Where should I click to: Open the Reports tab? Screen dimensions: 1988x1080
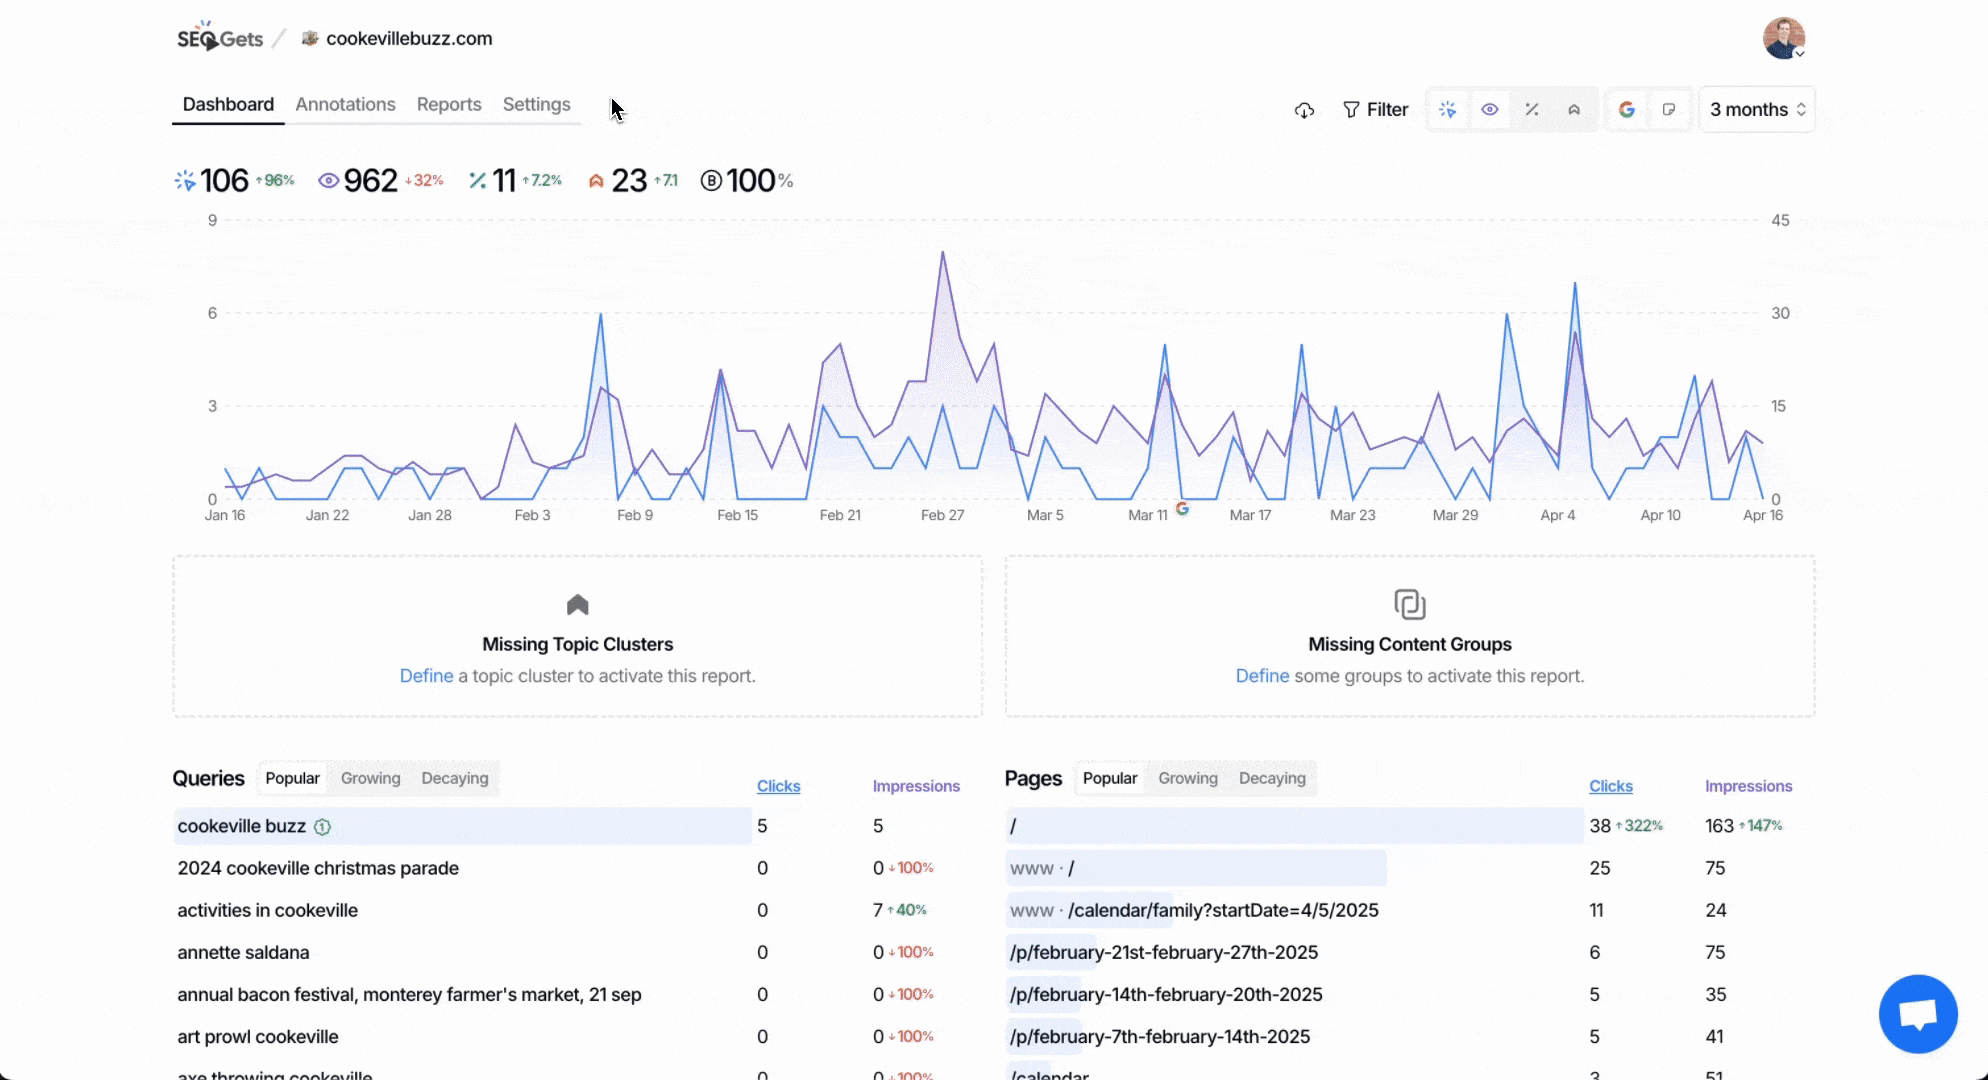click(449, 105)
